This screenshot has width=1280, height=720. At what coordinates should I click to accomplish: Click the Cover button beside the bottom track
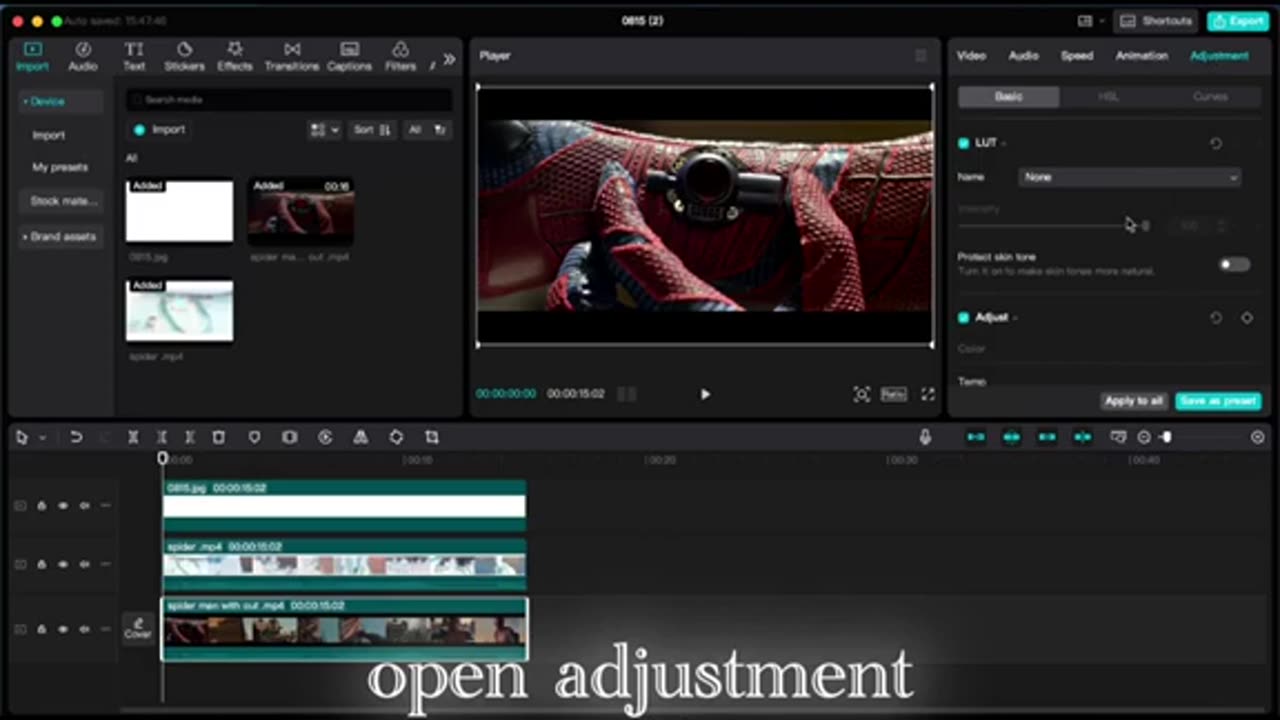138,628
